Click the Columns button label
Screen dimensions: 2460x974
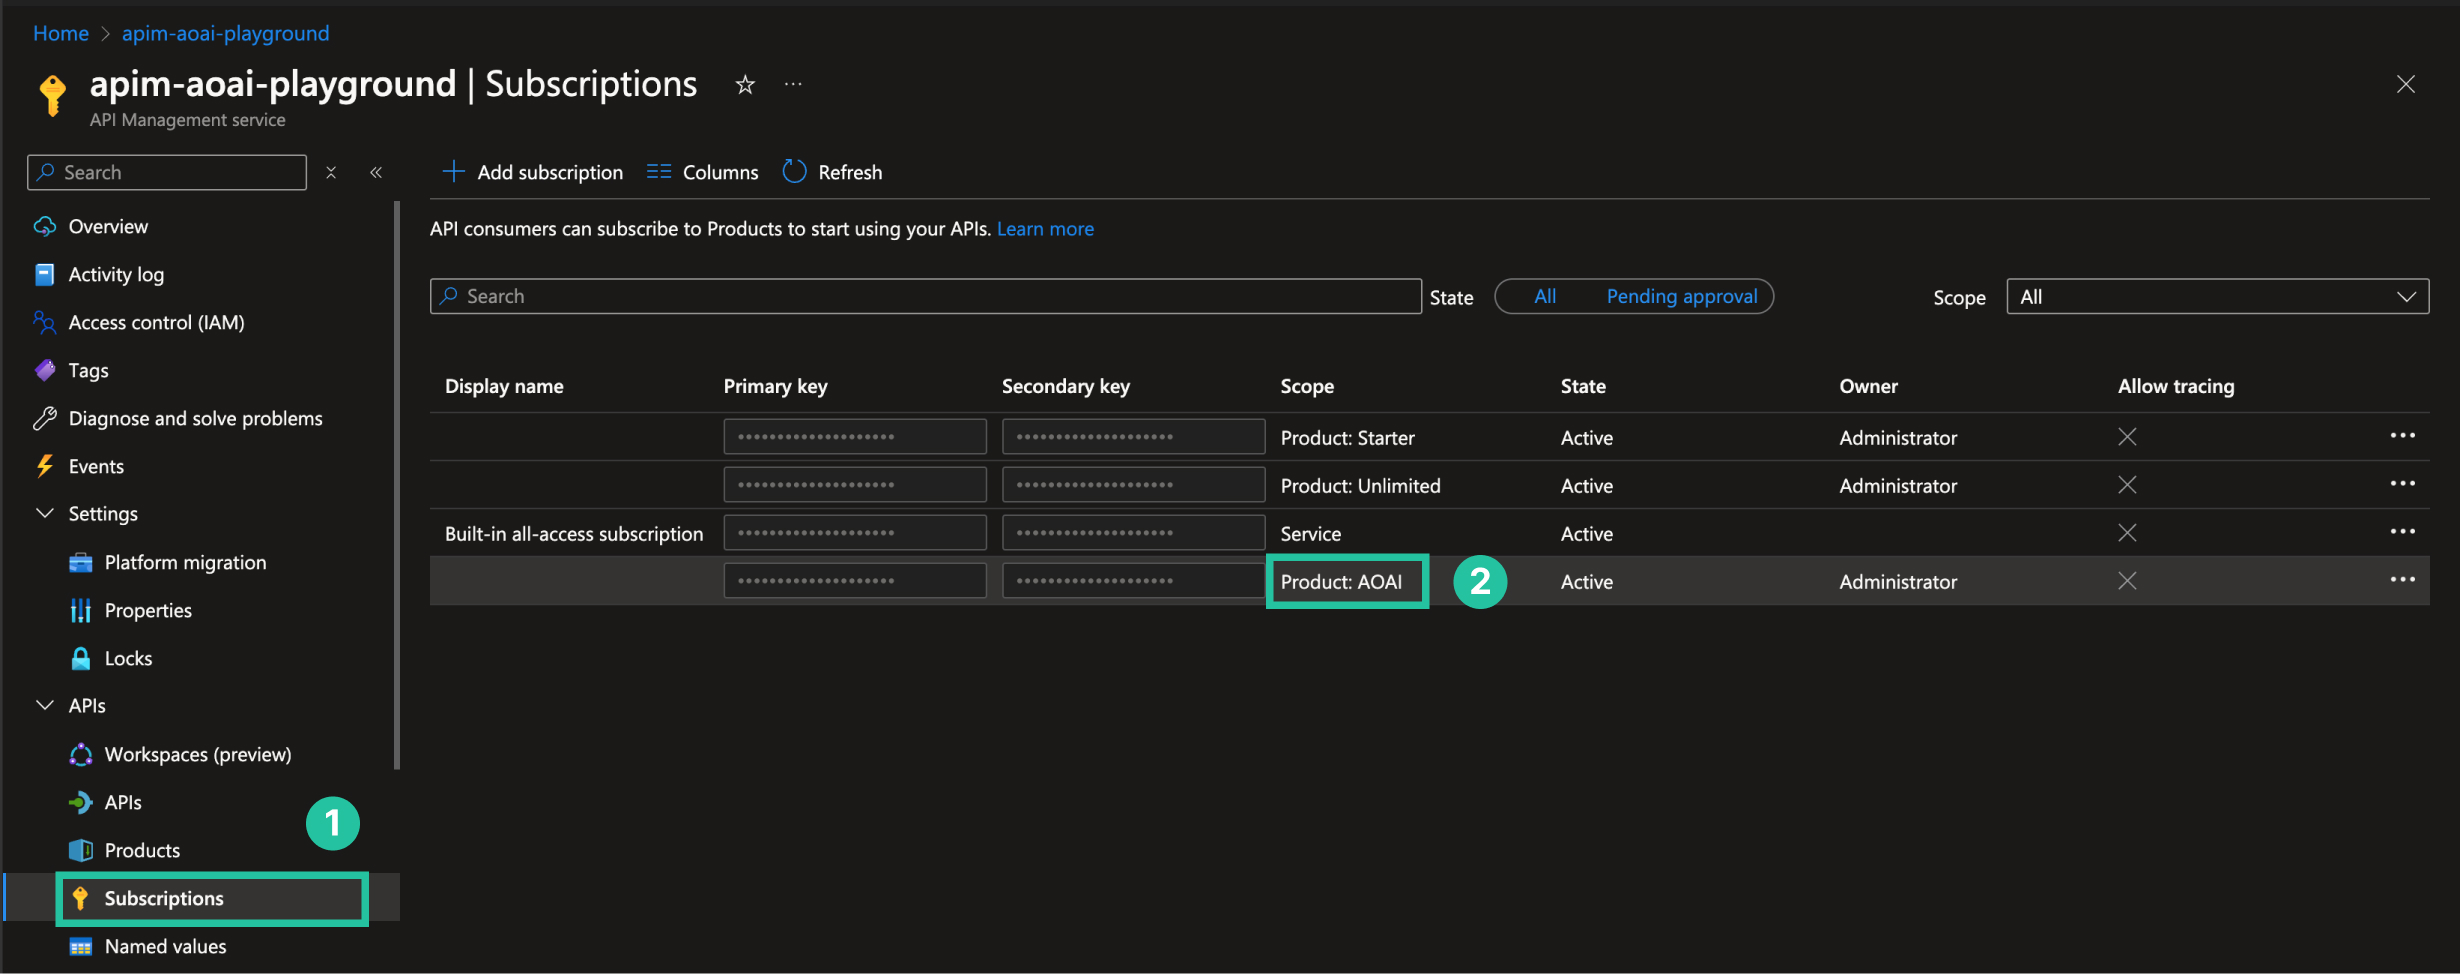coord(720,172)
